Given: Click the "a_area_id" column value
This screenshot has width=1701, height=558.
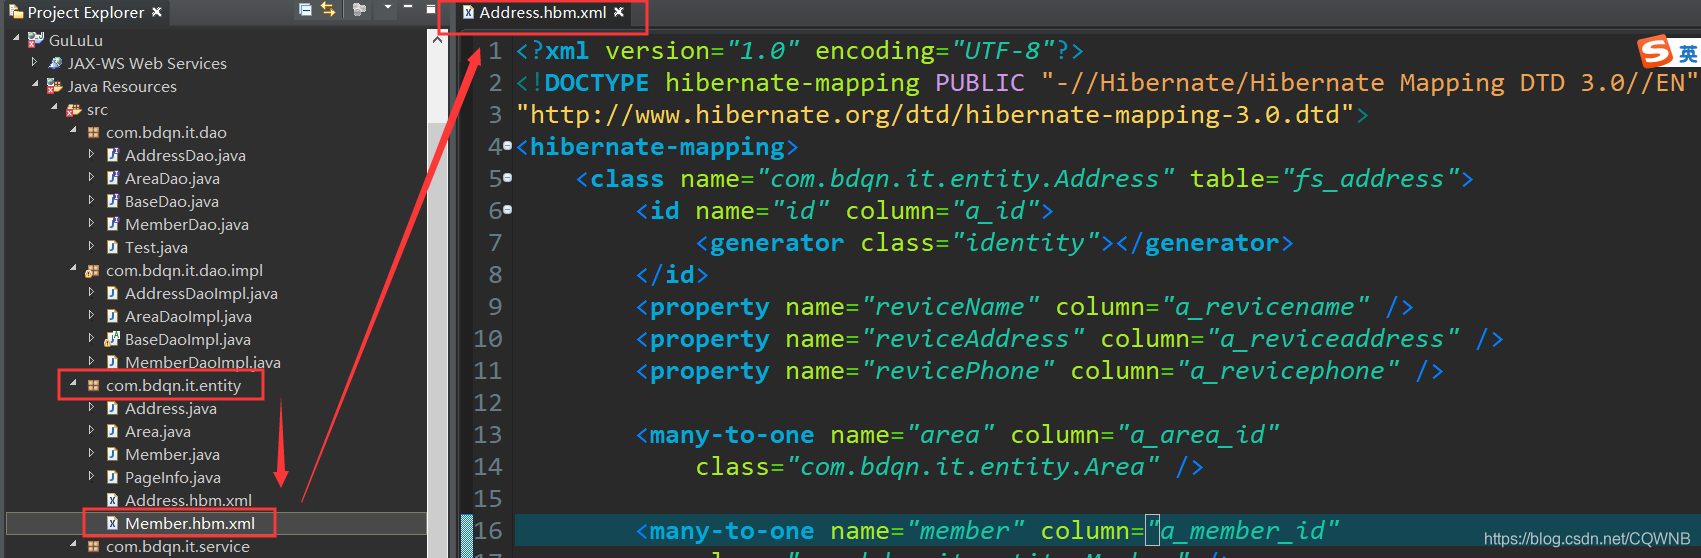Looking at the screenshot, I should click(x=1198, y=435).
